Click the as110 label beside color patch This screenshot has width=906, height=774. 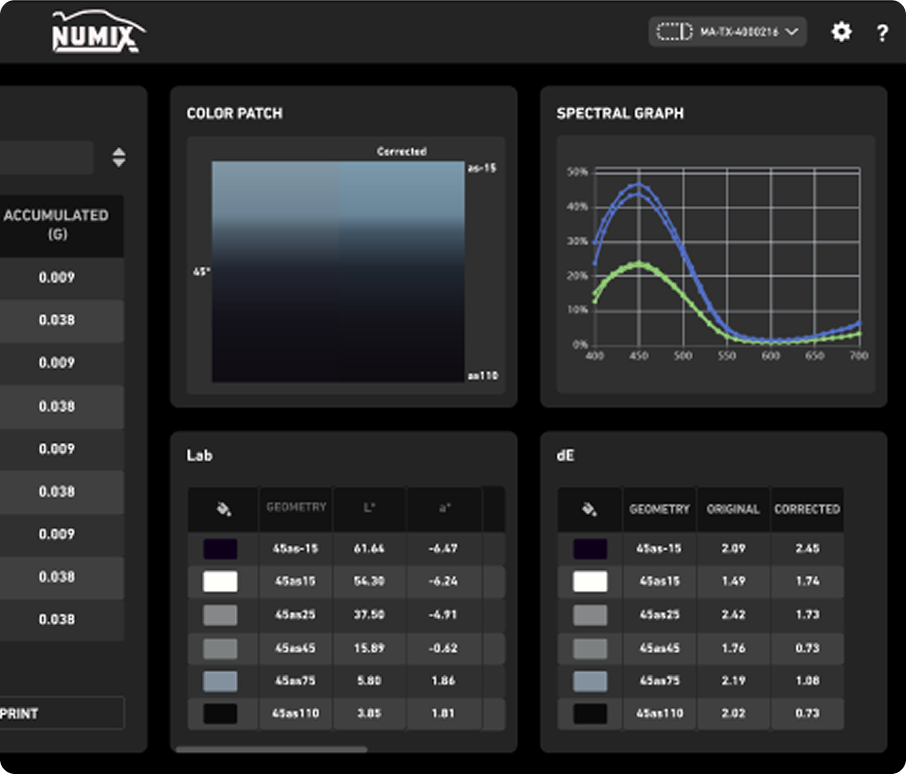(x=482, y=376)
